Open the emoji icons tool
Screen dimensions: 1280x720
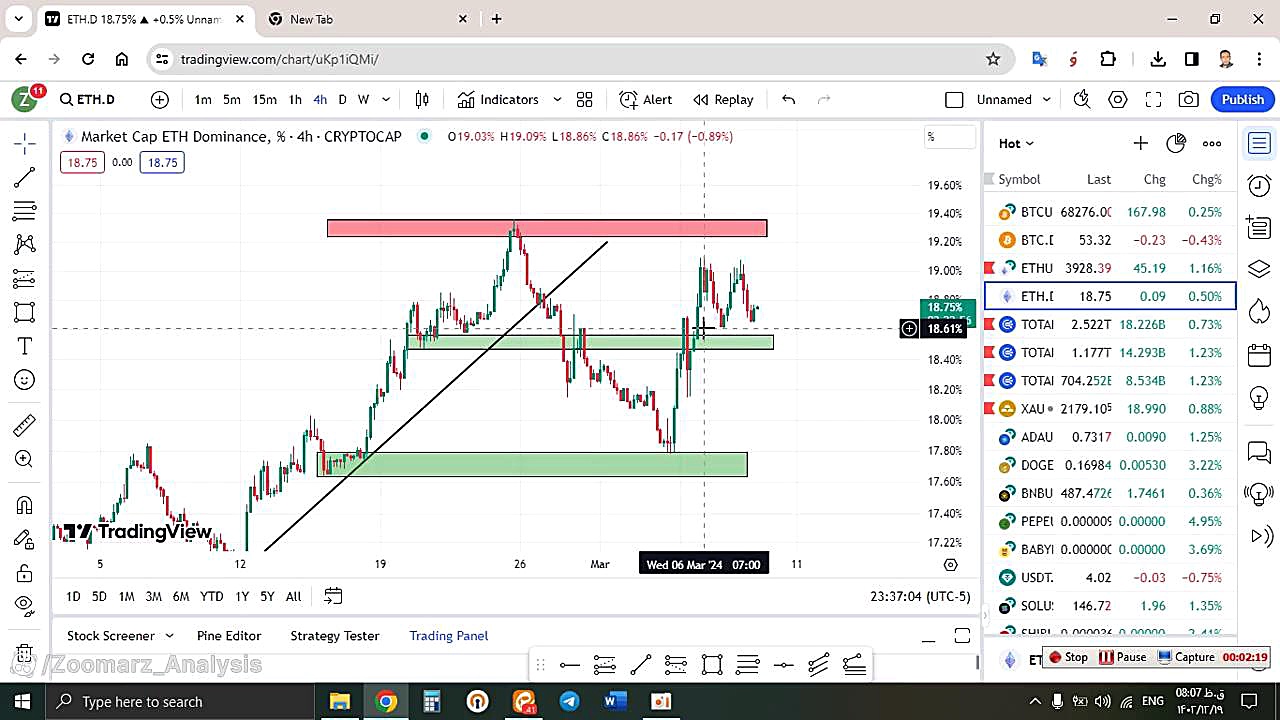pyautogui.click(x=25, y=380)
